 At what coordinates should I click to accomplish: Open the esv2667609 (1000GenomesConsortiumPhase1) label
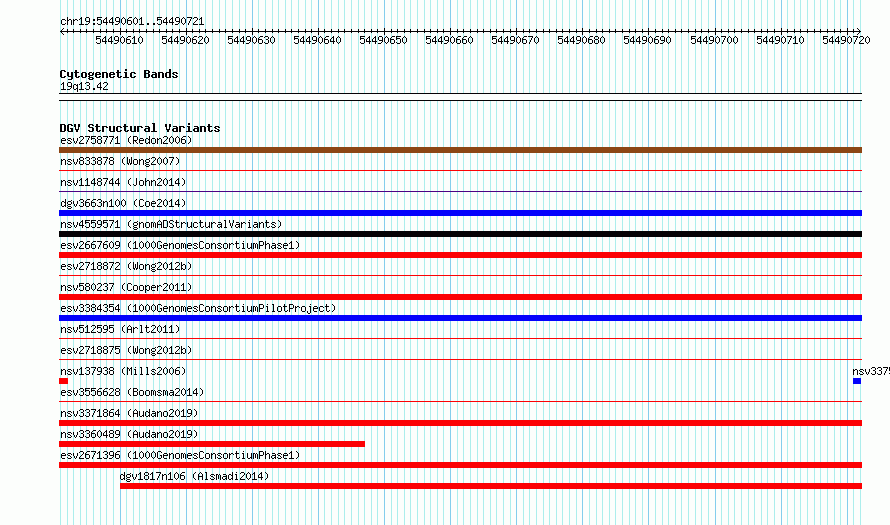click(180, 245)
